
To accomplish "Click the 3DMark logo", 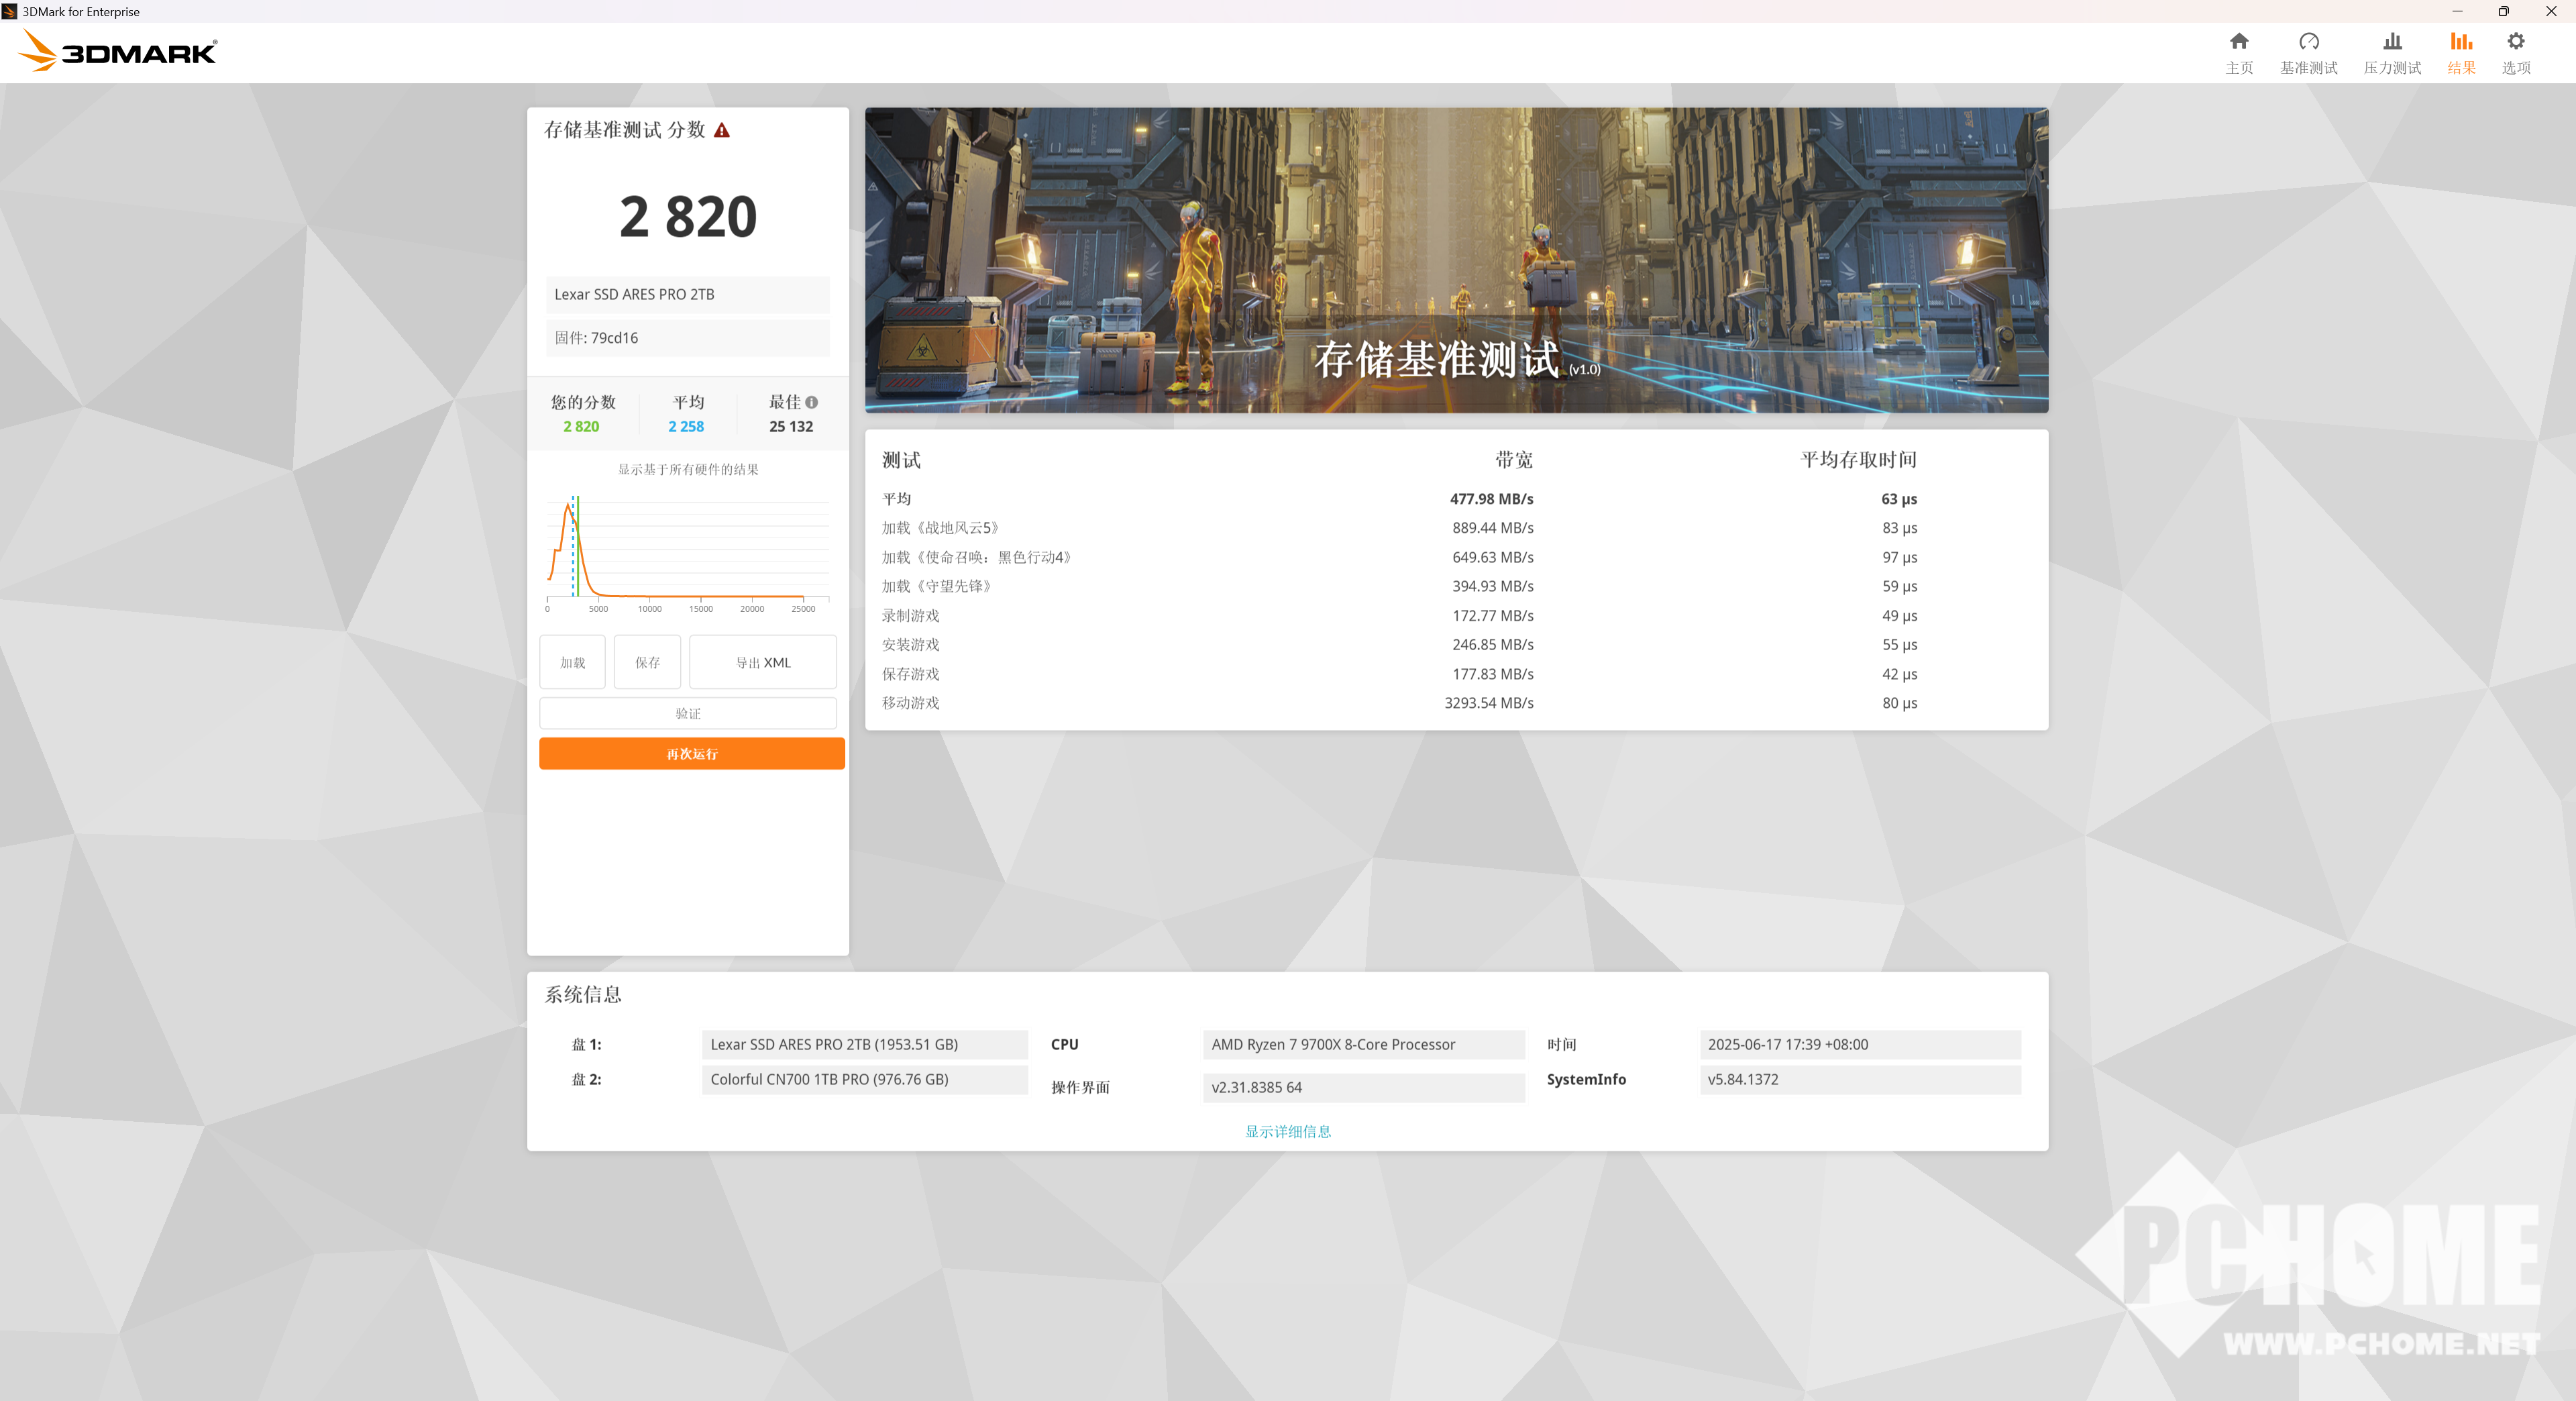I will pyautogui.click(x=118, y=51).
